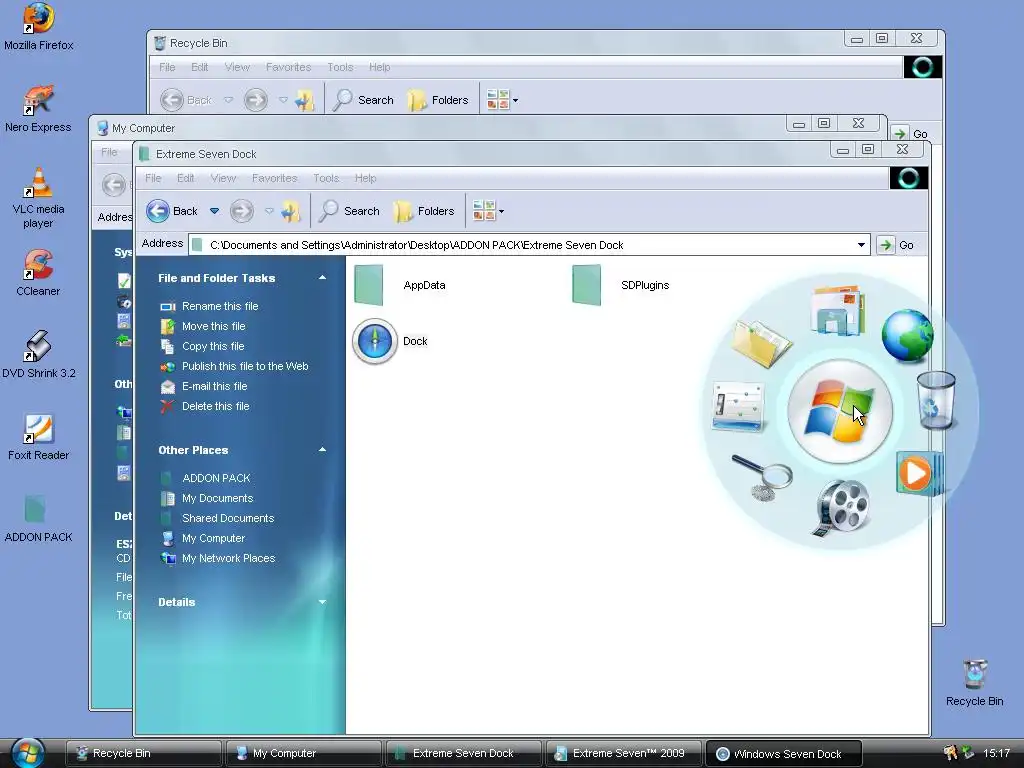Open File menu in Extreme Seven Dock window
1024x768 pixels.
click(153, 178)
